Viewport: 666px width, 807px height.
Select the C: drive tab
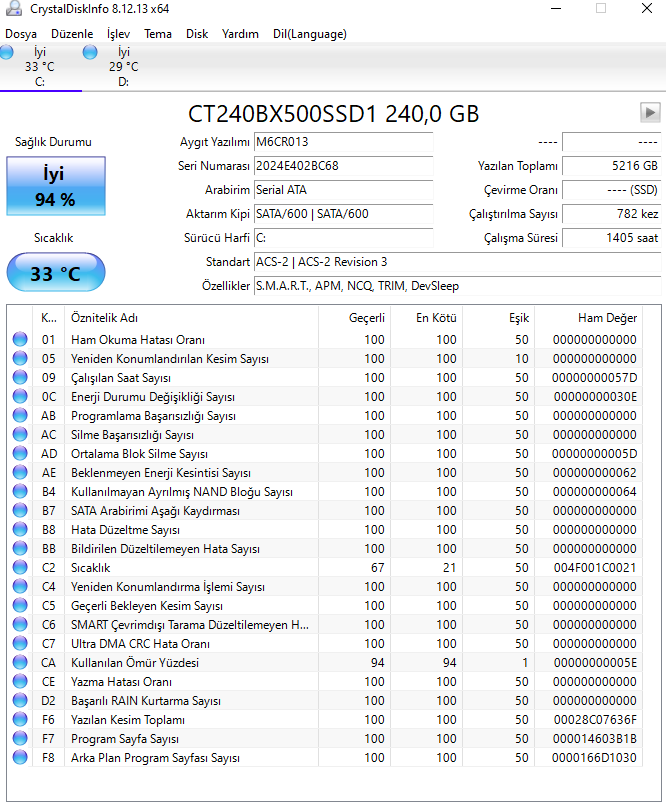point(40,67)
